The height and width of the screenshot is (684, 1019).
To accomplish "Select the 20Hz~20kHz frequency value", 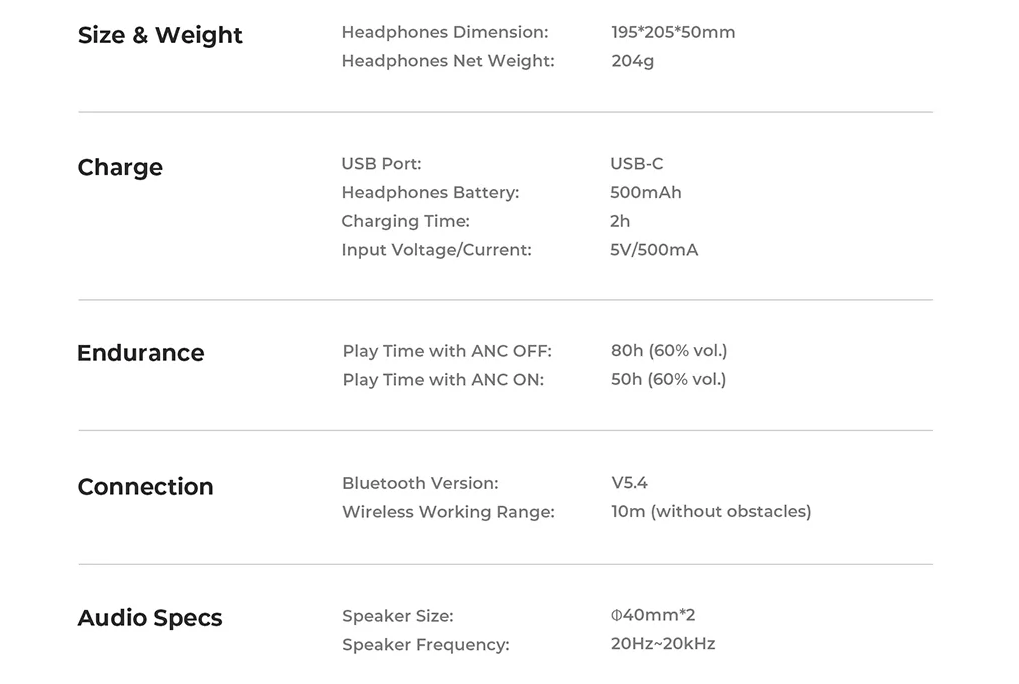I will tap(663, 644).
